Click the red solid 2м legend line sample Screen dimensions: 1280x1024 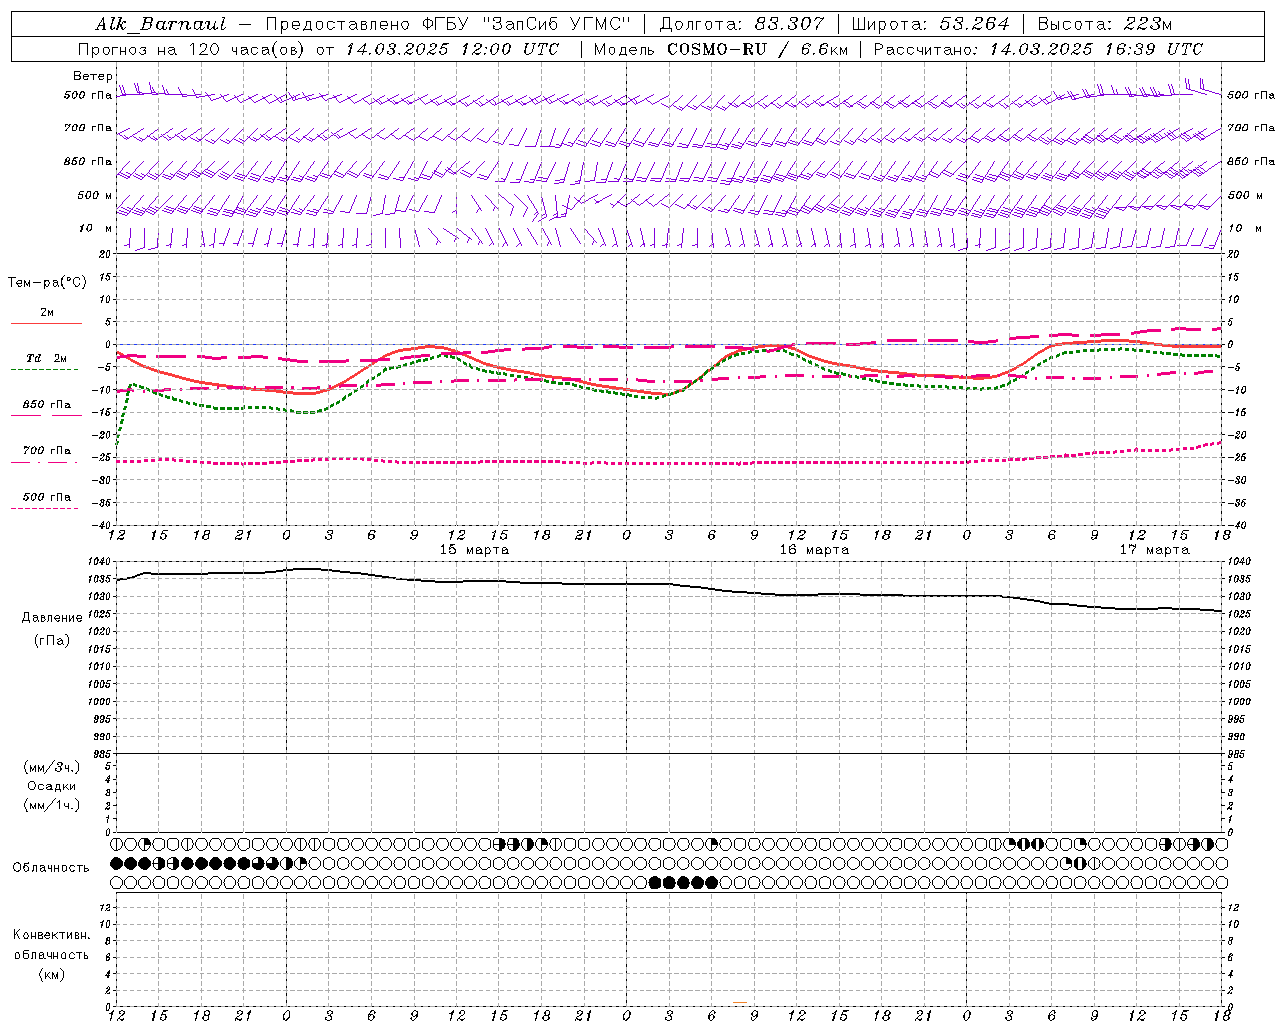point(46,323)
